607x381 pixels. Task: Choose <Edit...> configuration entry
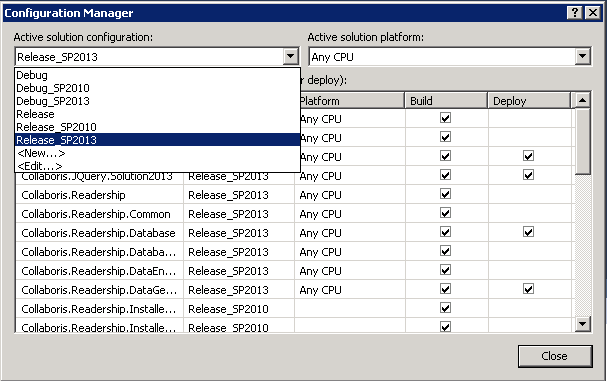pos(157,166)
